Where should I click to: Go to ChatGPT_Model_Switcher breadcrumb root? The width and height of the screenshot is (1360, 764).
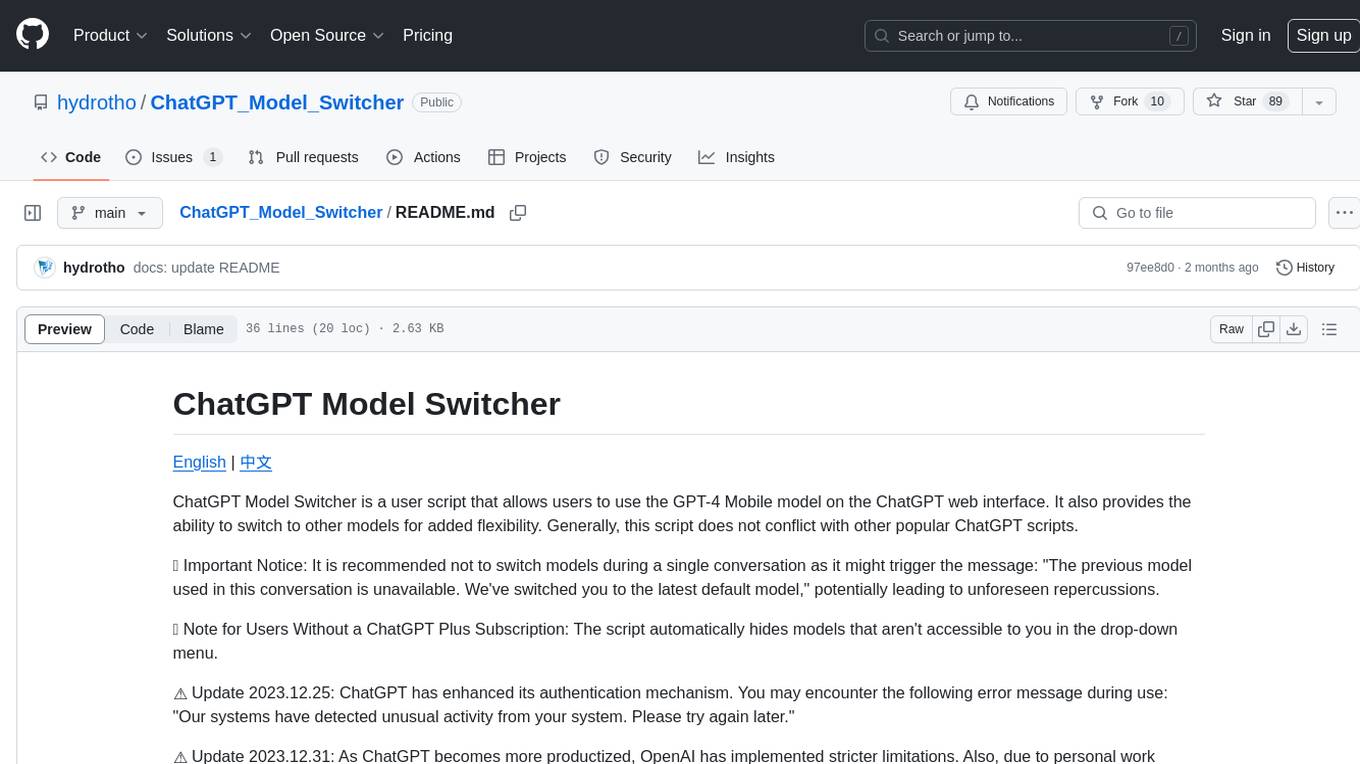click(281, 212)
